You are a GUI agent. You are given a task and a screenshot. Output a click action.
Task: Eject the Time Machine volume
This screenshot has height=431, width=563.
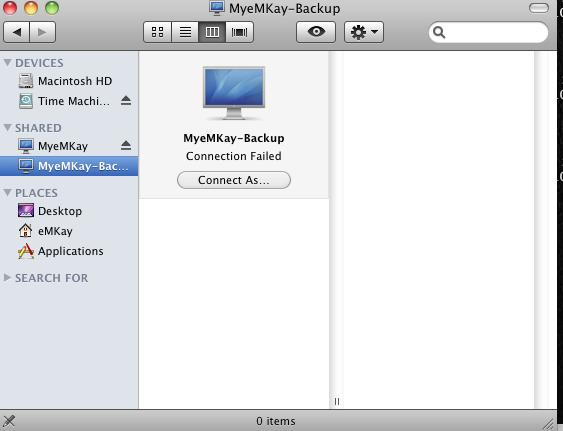pyautogui.click(x=126, y=101)
